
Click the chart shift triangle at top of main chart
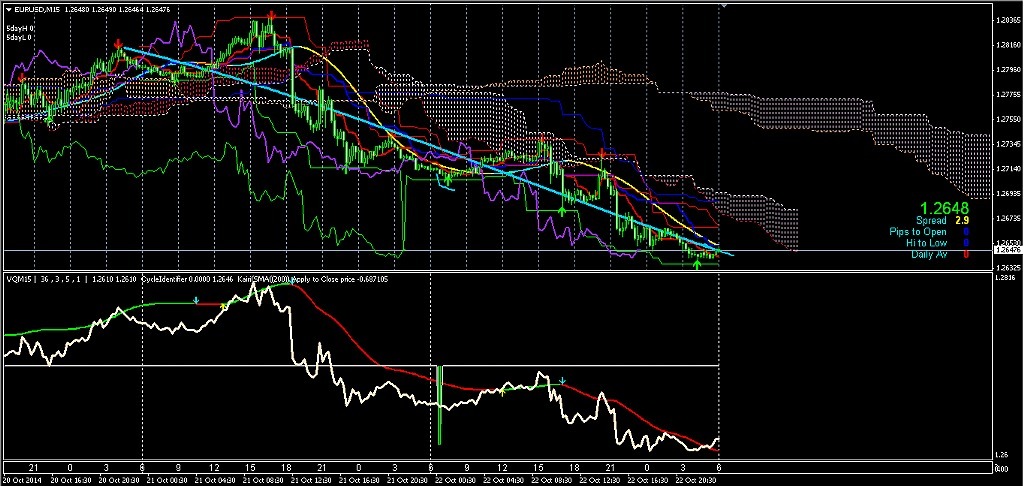pyautogui.click(x=722, y=4)
